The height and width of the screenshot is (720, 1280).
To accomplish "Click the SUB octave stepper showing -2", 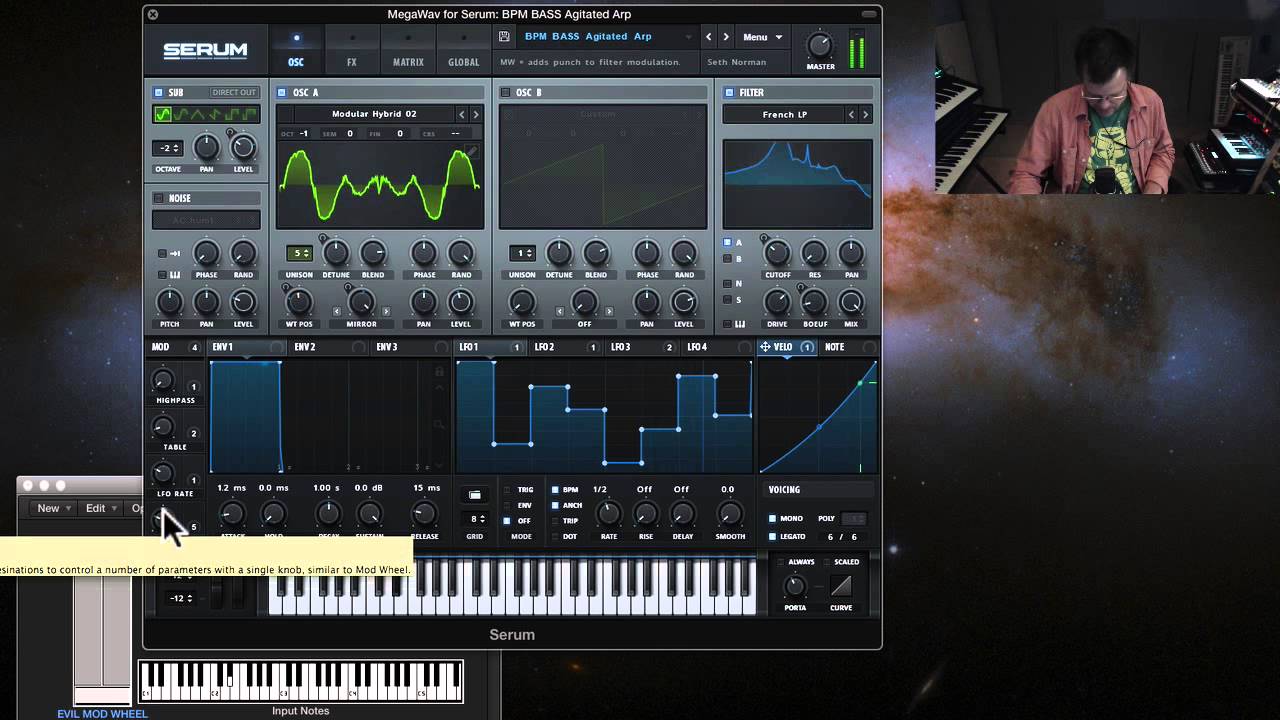I will pyautogui.click(x=167, y=148).
